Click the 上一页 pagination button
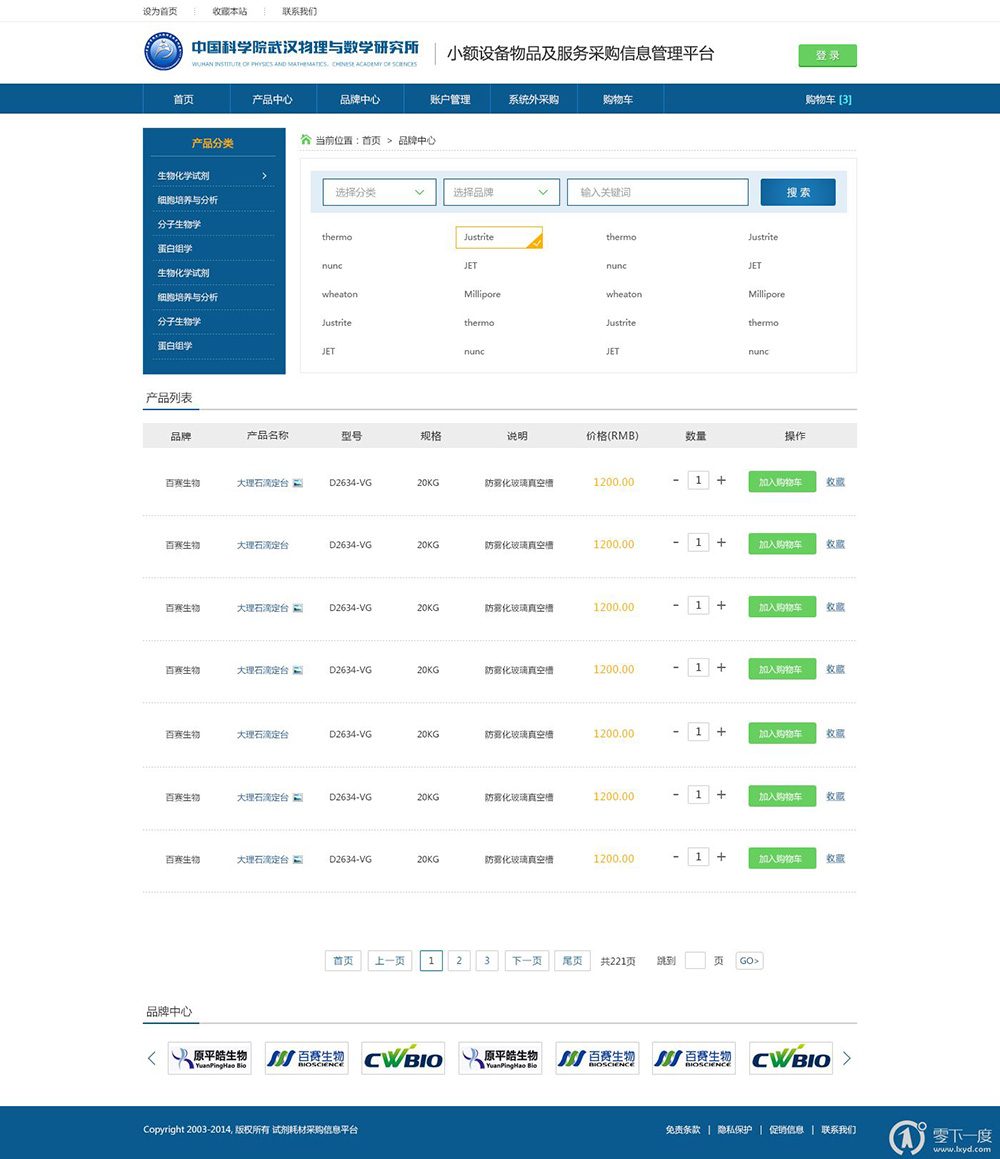 click(390, 960)
